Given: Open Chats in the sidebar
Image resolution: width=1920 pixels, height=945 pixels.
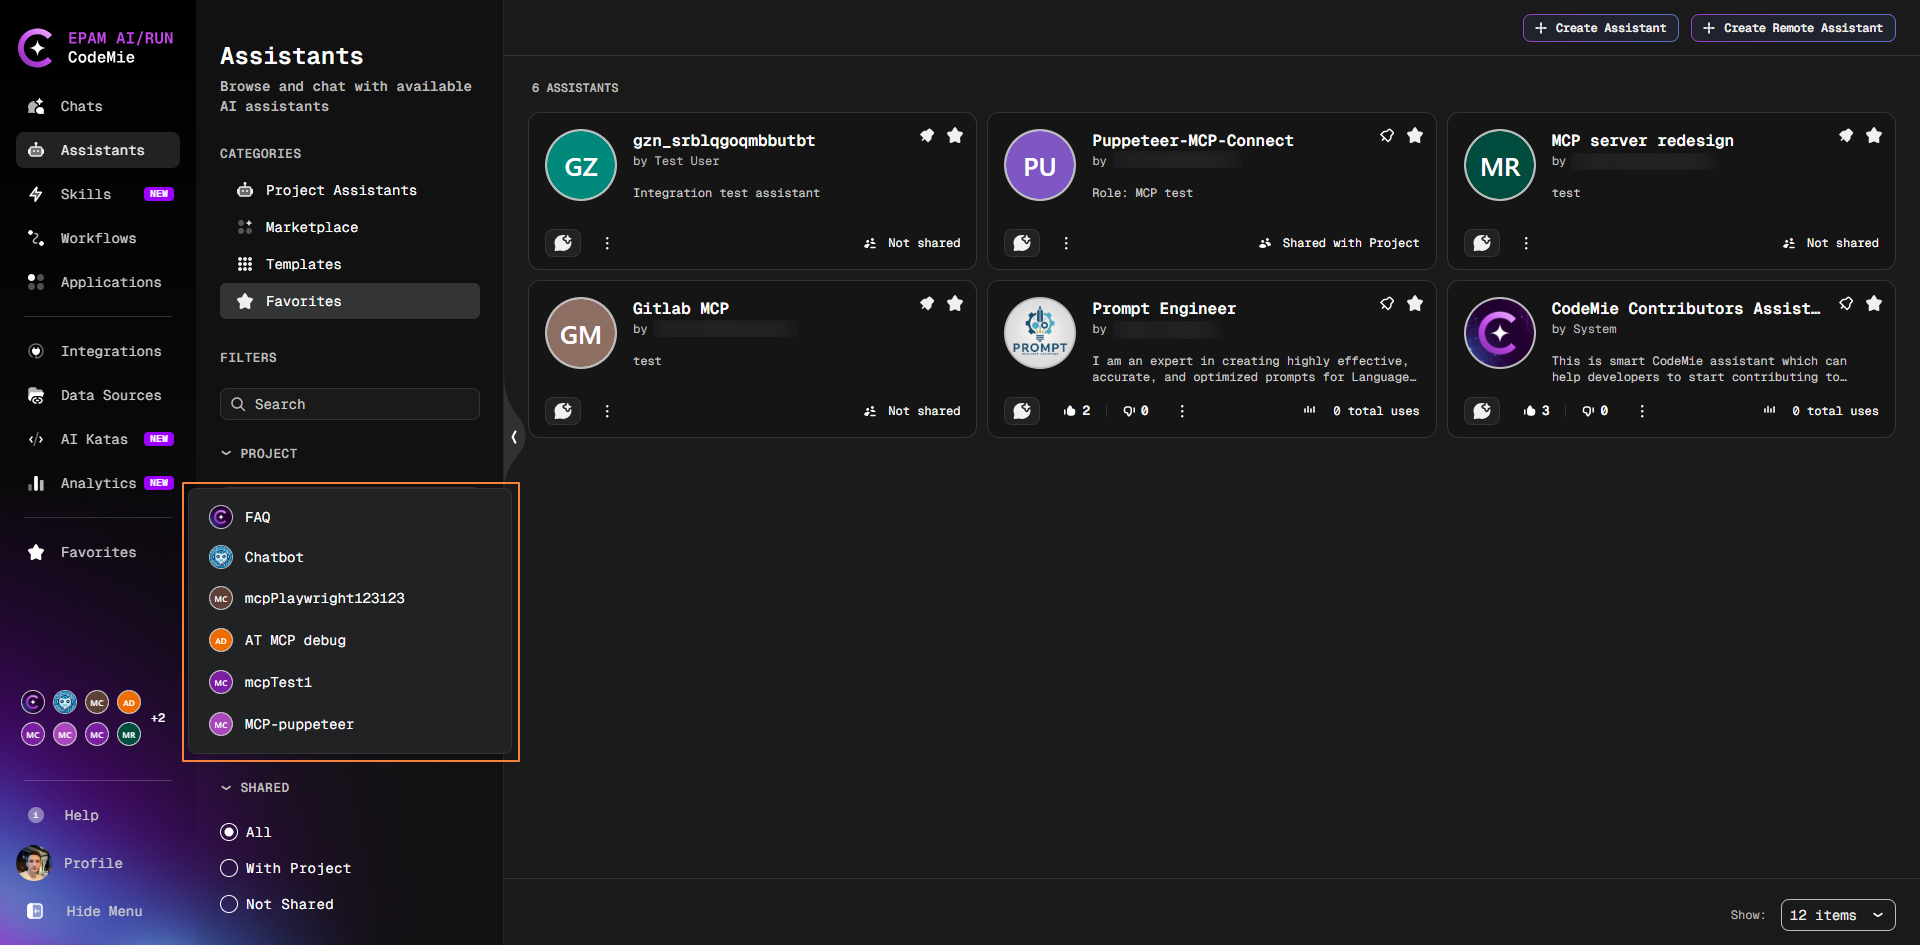Looking at the screenshot, I should tap(98, 106).
